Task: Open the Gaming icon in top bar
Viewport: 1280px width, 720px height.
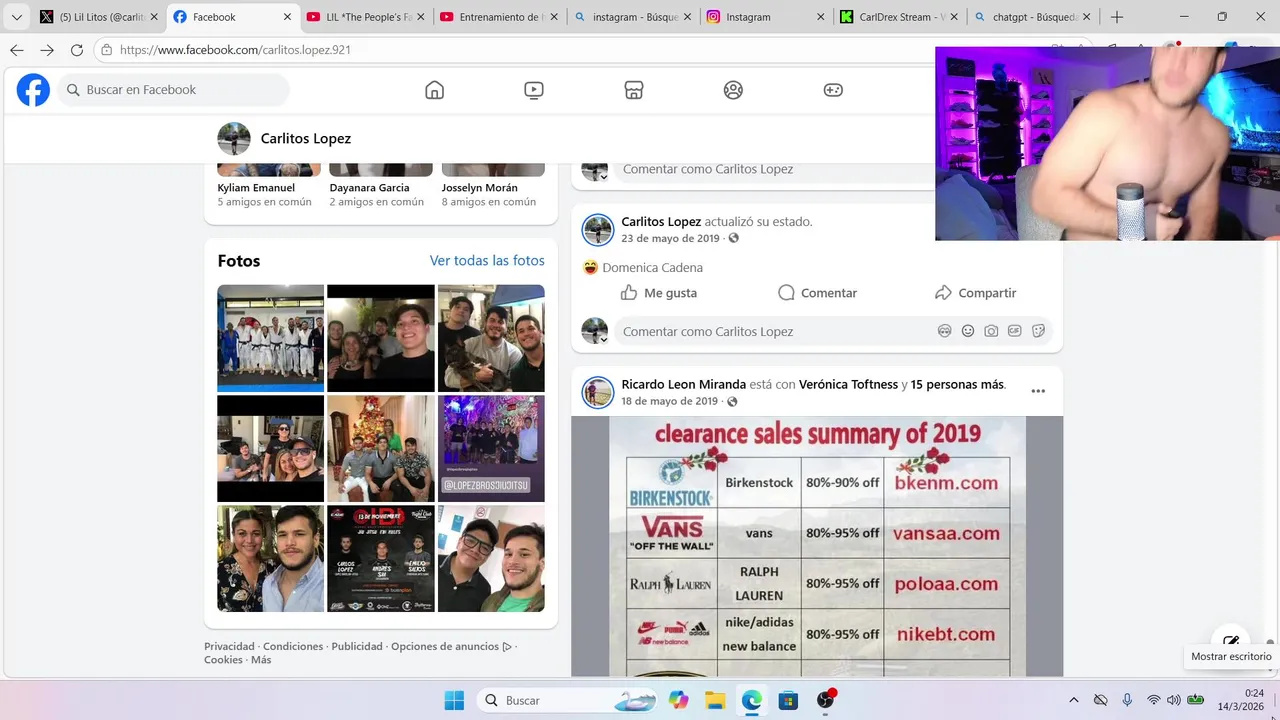Action: click(x=833, y=90)
